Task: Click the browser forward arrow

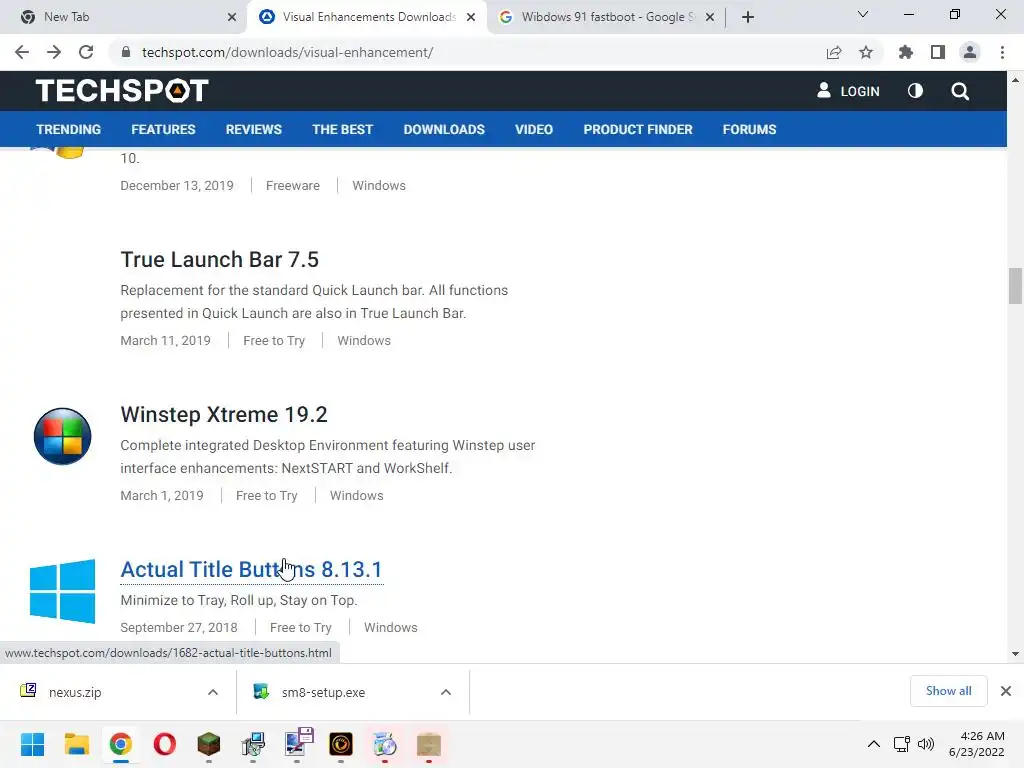Action: click(x=54, y=52)
